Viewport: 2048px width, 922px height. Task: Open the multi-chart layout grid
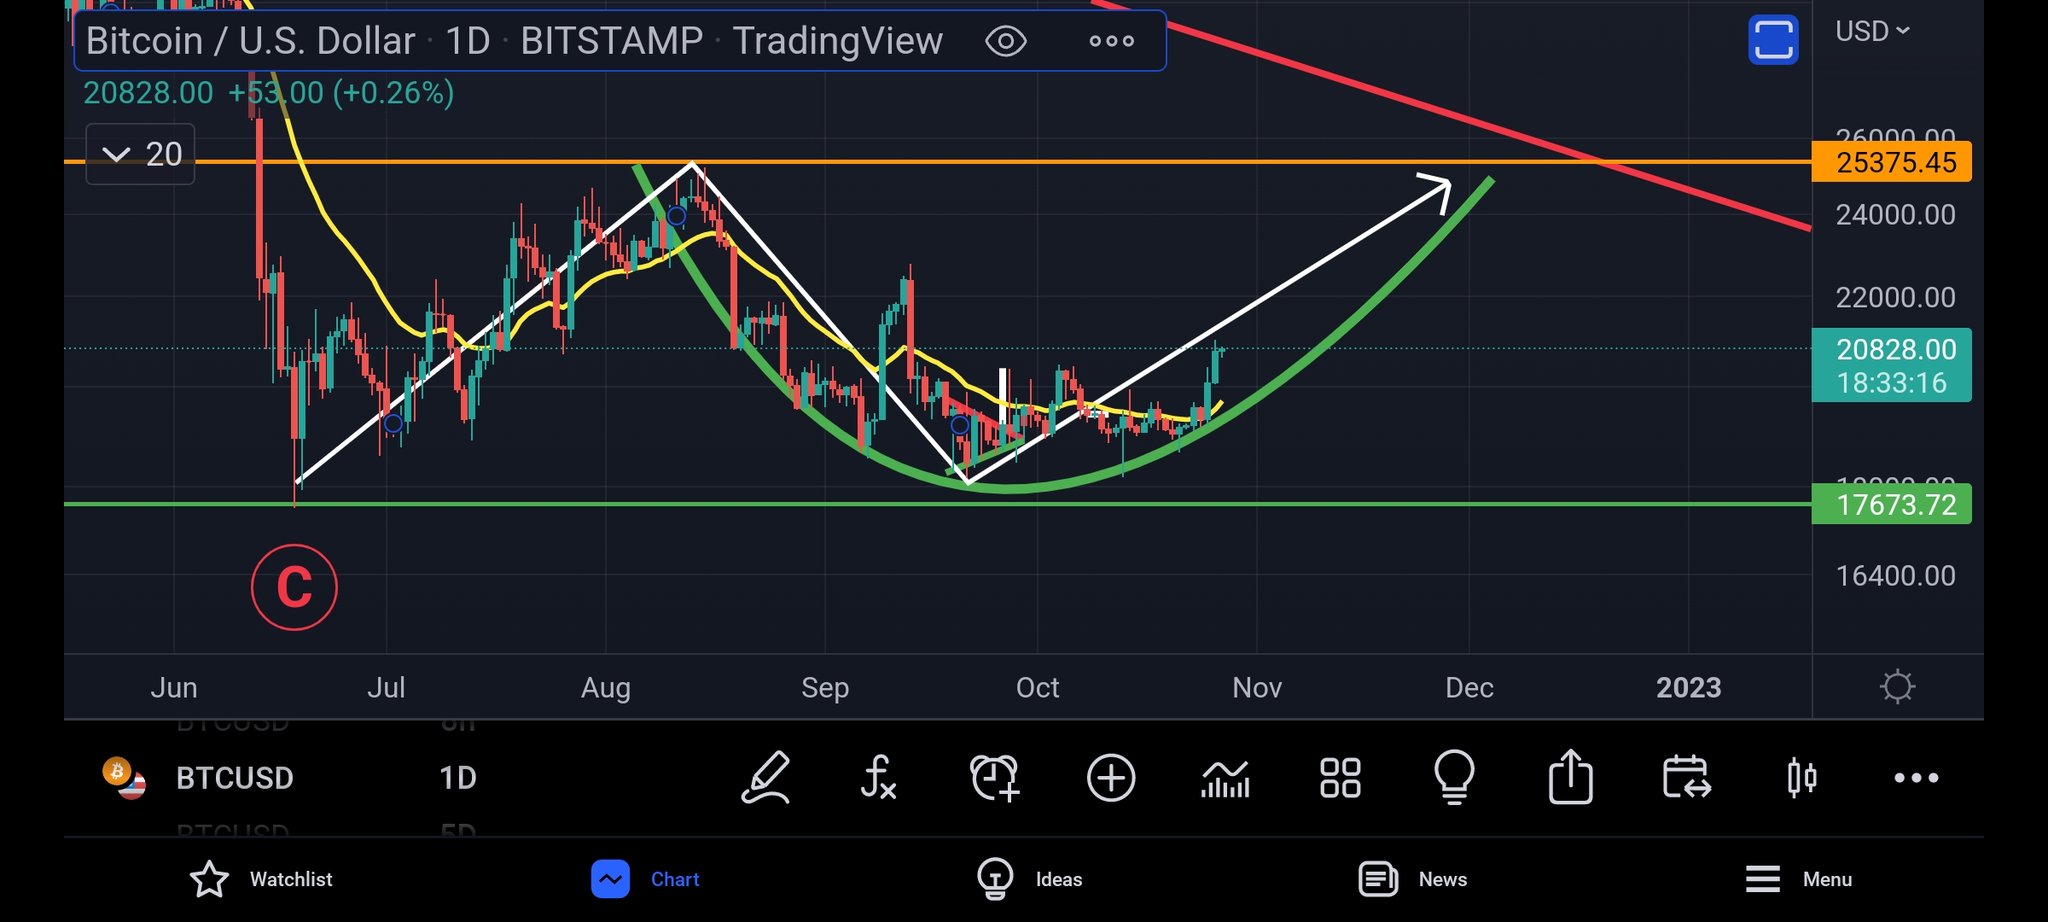point(1340,778)
